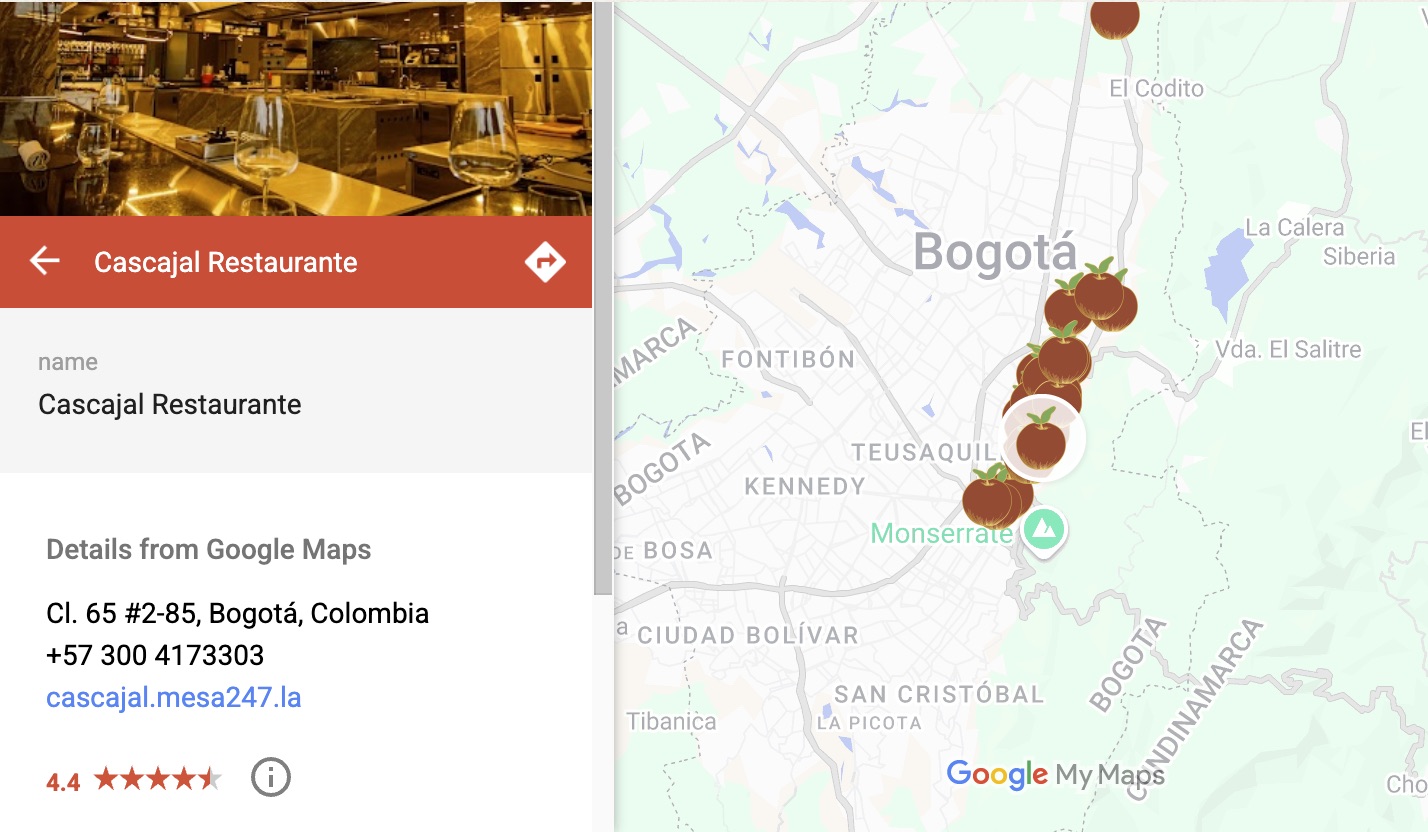Click the blue reservoir near La Calera

[1228, 270]
